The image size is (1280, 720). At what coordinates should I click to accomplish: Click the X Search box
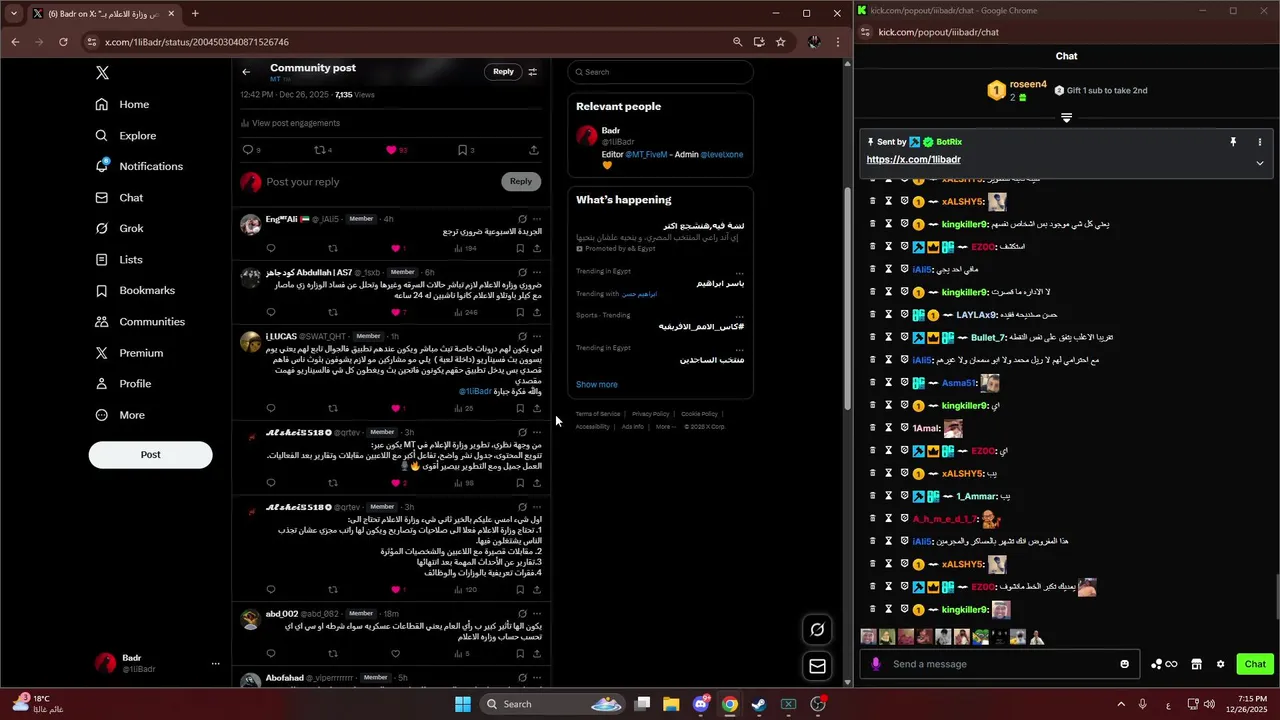(660, 72)
